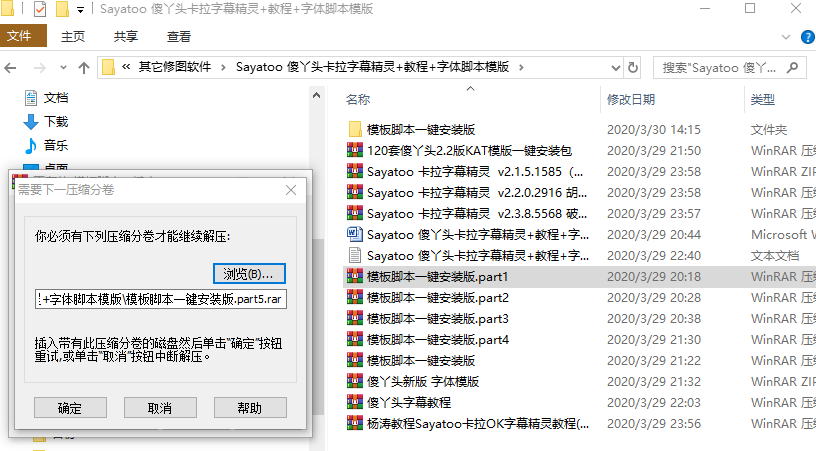816x451 pixels.
Task: Select the 模板脚本一键安装版 folder icon
Action: (x=355, y=129)
